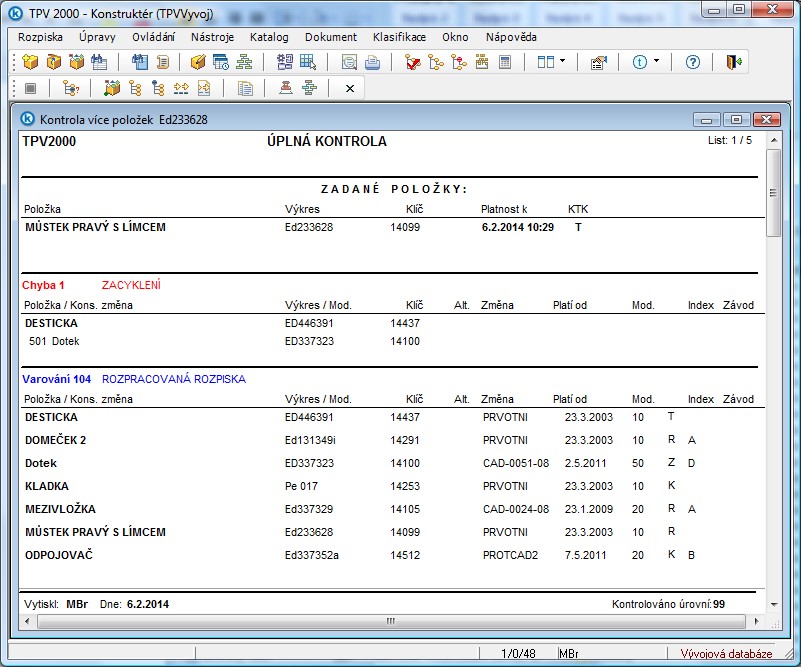Open the two-column layout dropdown arrow
Image resolution: width=801 pixels, height=667 pixels.
click(562, 61)
